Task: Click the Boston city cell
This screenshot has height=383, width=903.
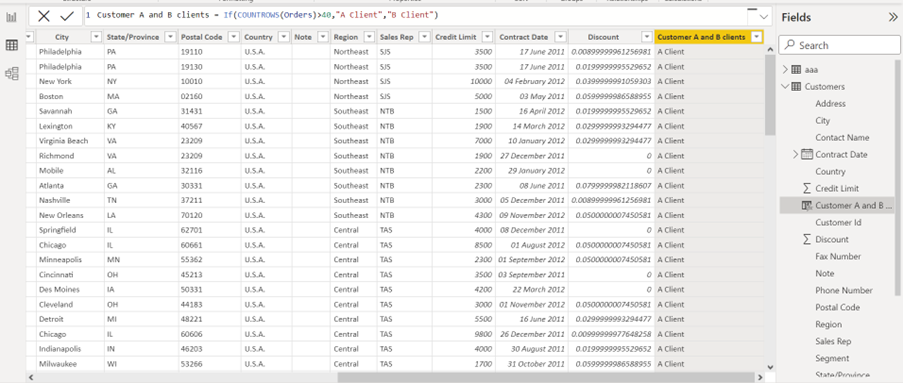Action: coord(69,96)
